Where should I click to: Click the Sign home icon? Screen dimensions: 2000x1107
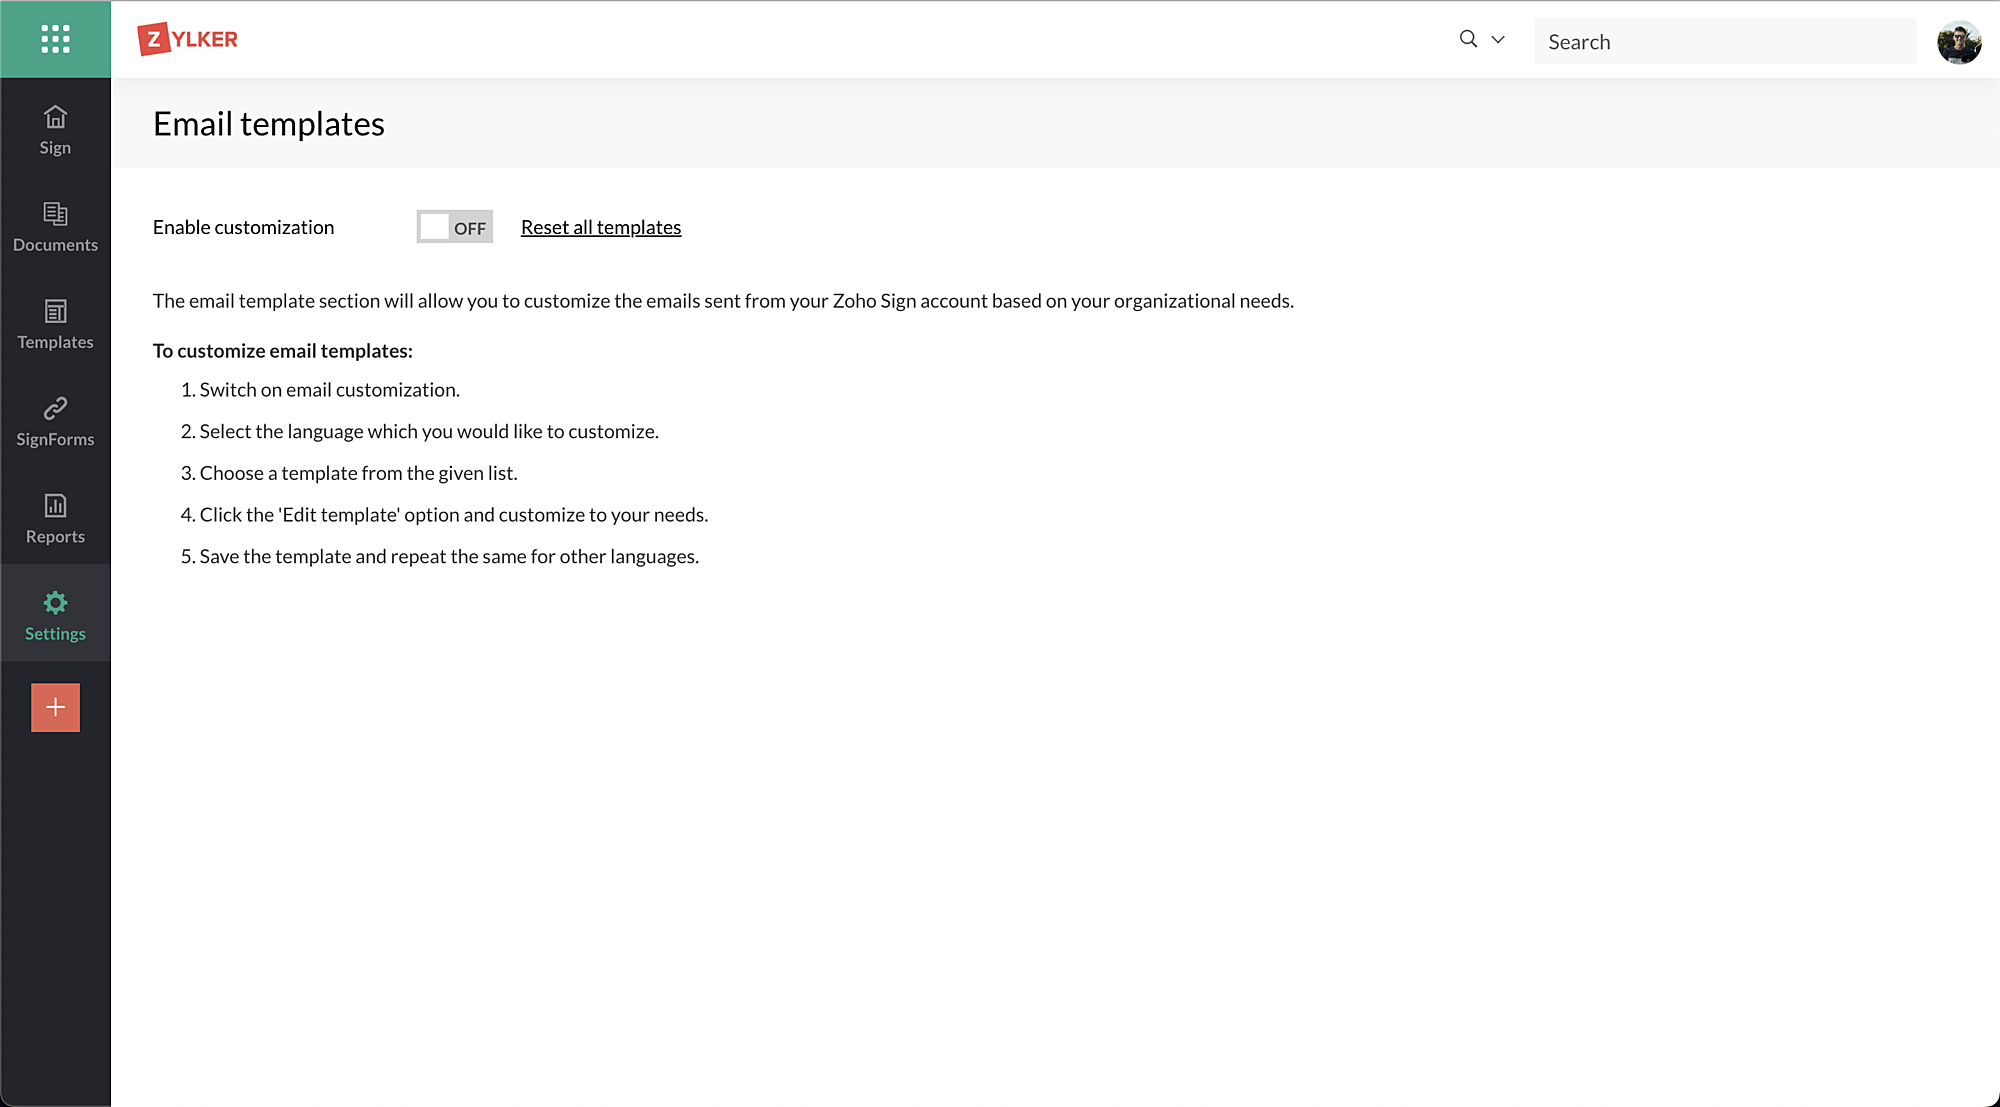click(55, 118)
